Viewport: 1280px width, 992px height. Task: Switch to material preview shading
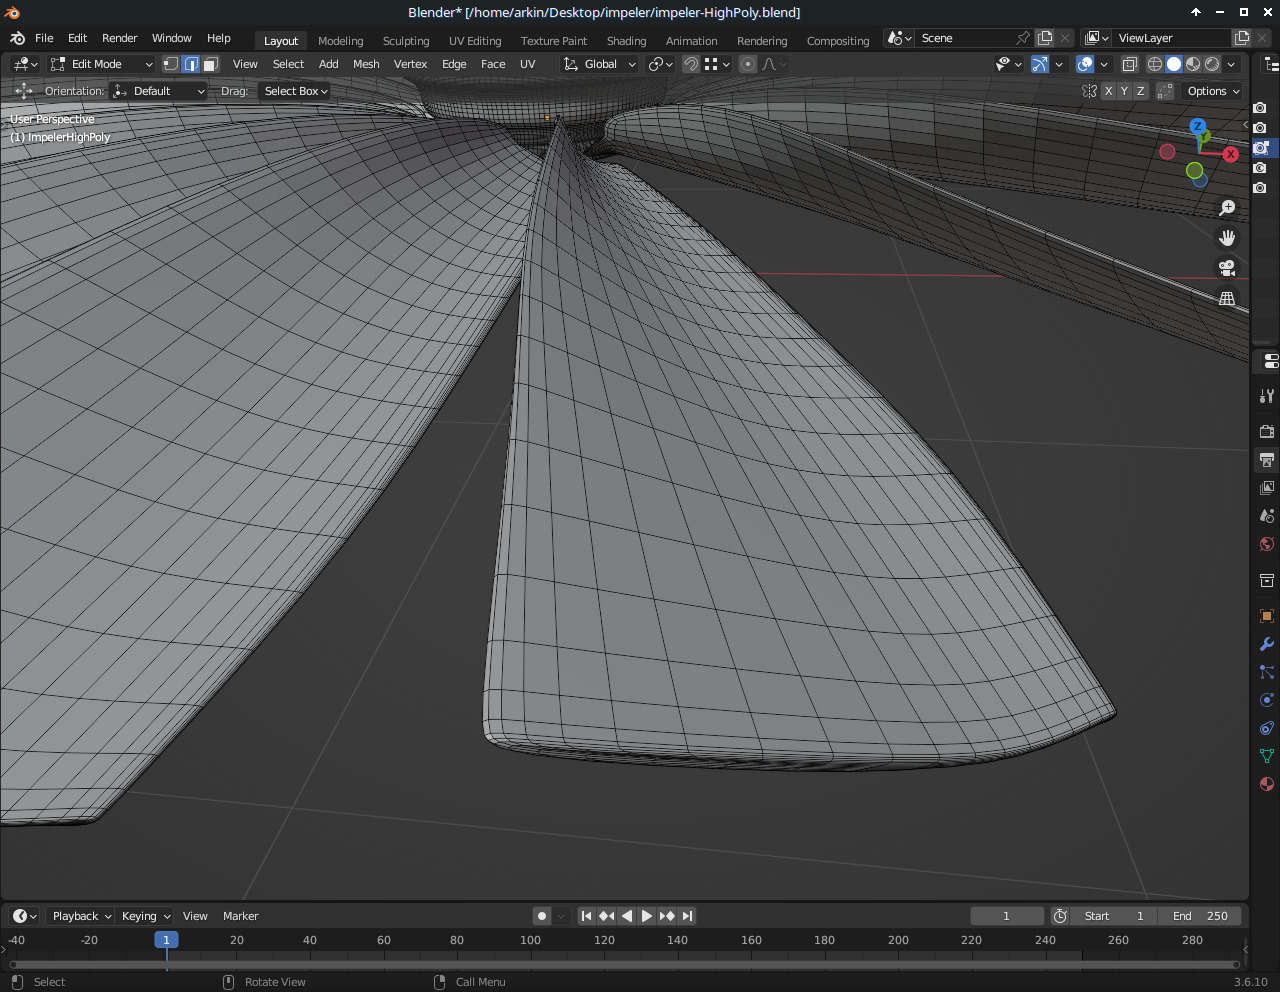coord(1193,64)
